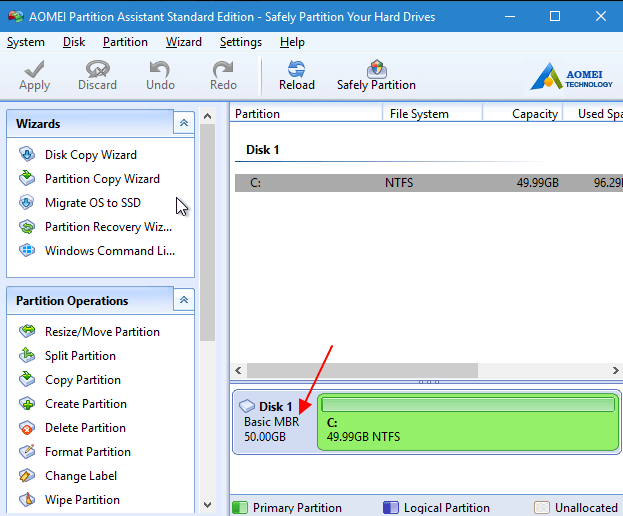Open the Settings menu

click(x=241, y=42)
